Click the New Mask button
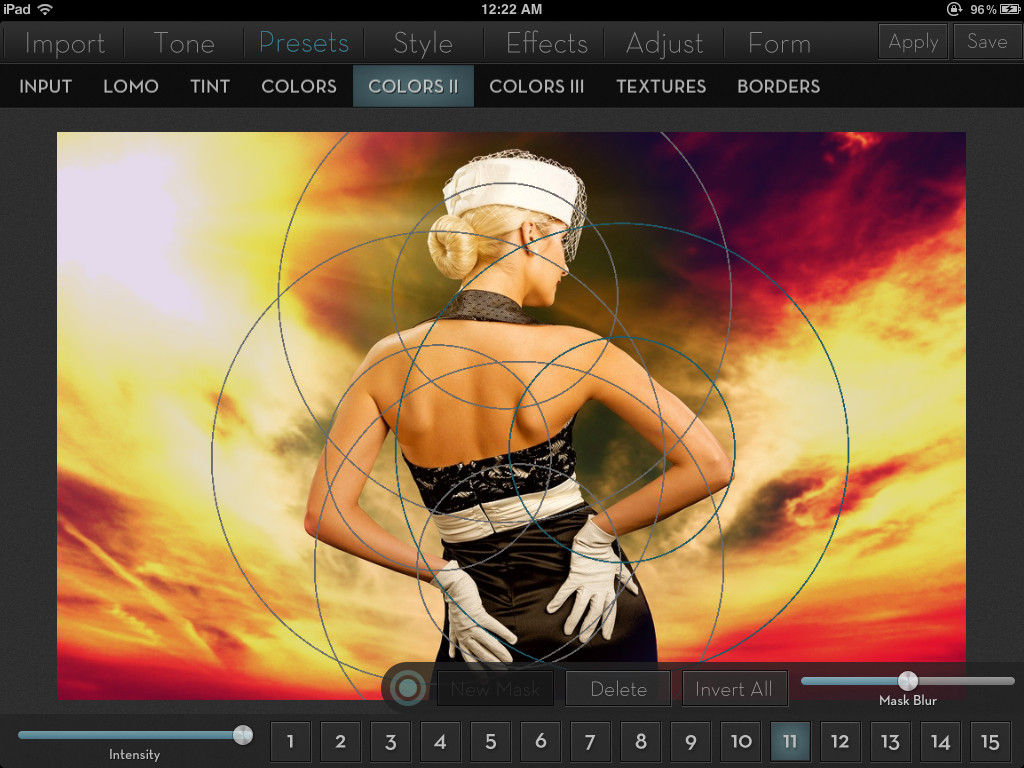1024x768 pixels. click(495, 689)
